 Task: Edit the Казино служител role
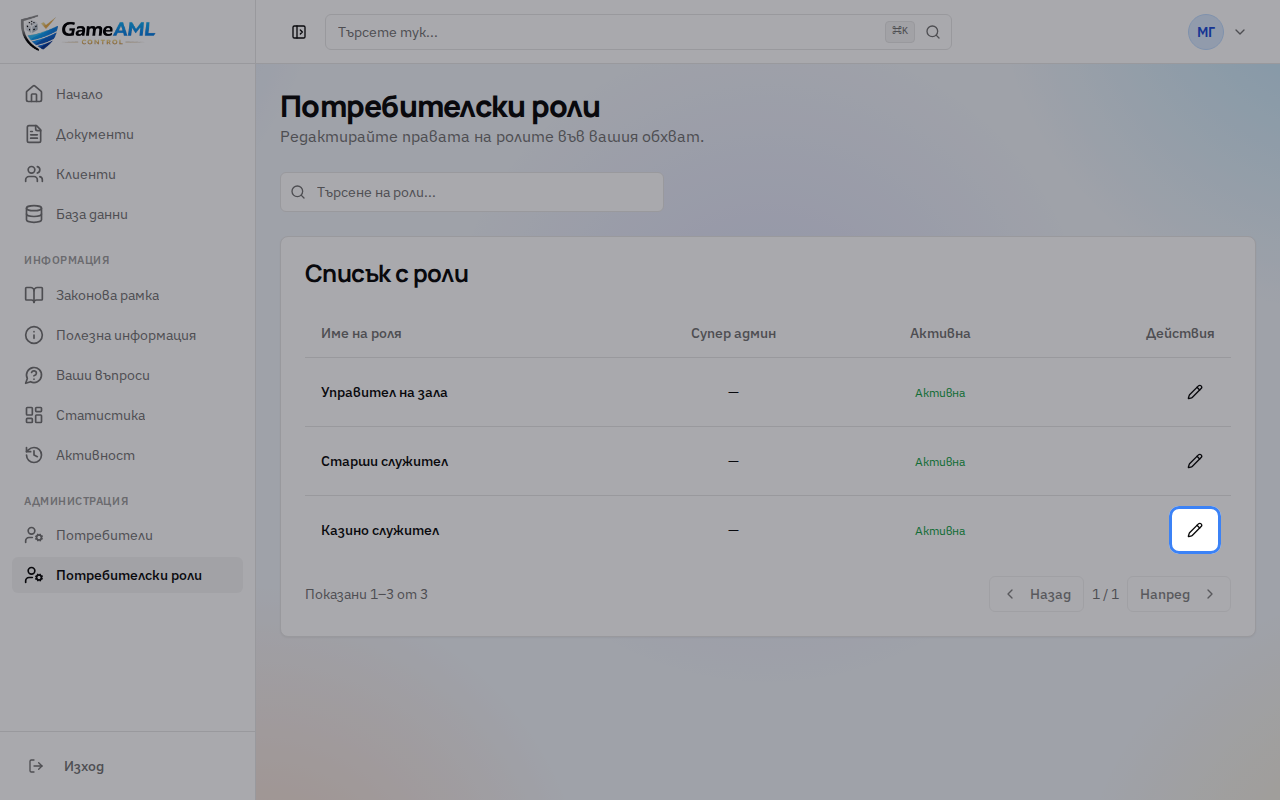1194,530
